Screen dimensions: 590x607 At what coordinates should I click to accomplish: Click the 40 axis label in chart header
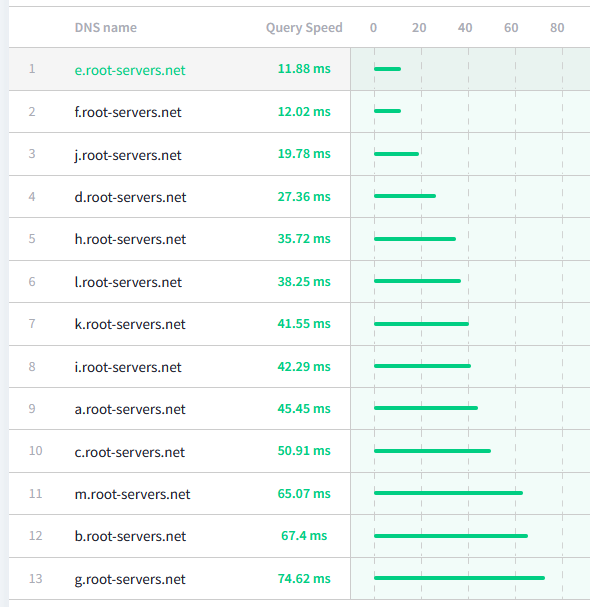pyautogui.click(x=465, y=28)
